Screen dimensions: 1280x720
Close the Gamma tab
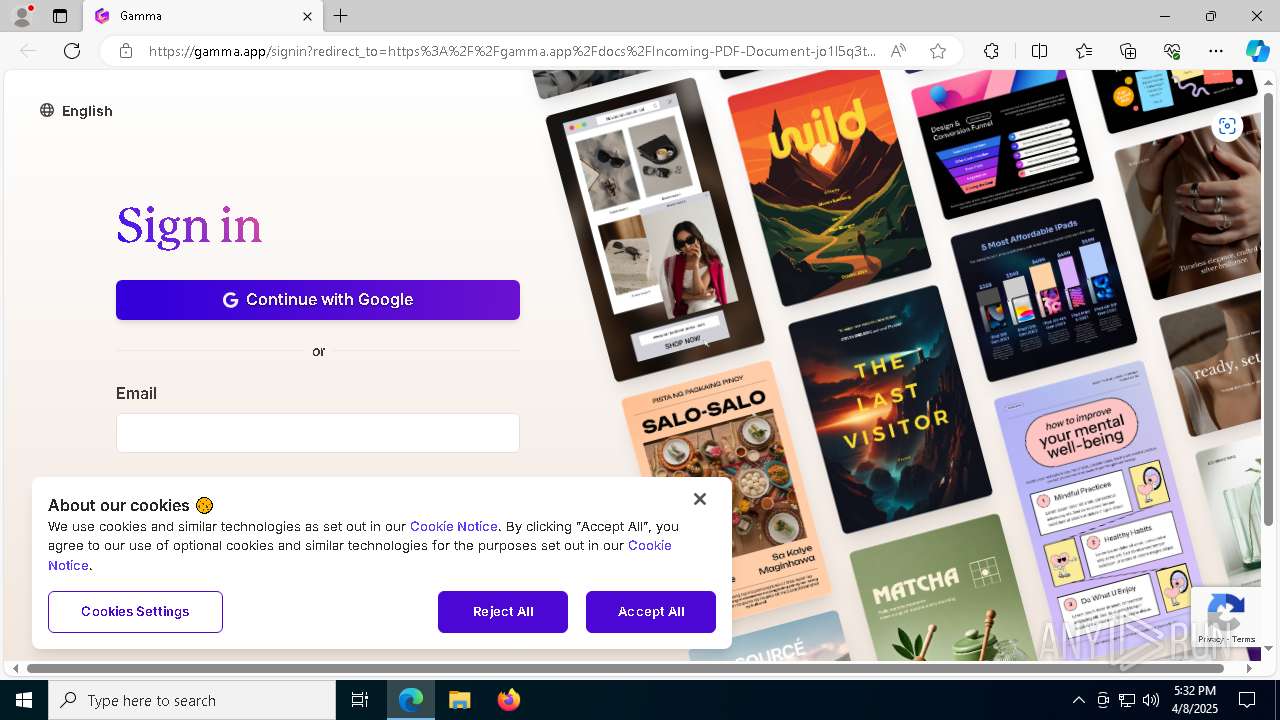click(x=307, y=16)
